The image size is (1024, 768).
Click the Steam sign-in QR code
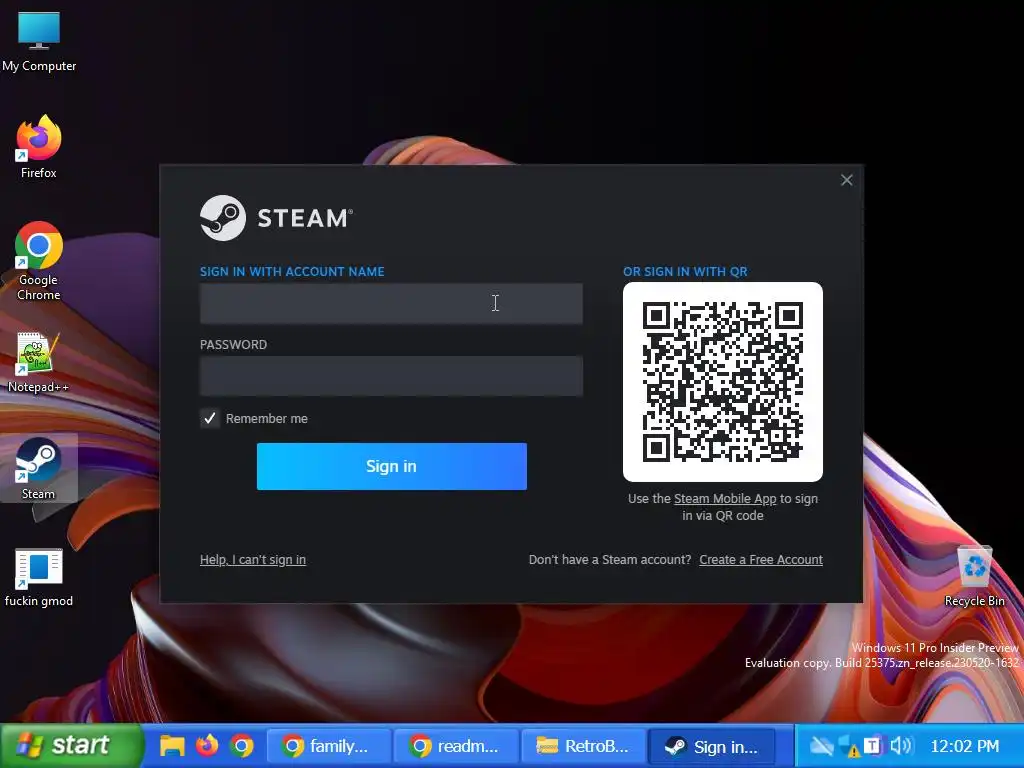tap(722, 381)
